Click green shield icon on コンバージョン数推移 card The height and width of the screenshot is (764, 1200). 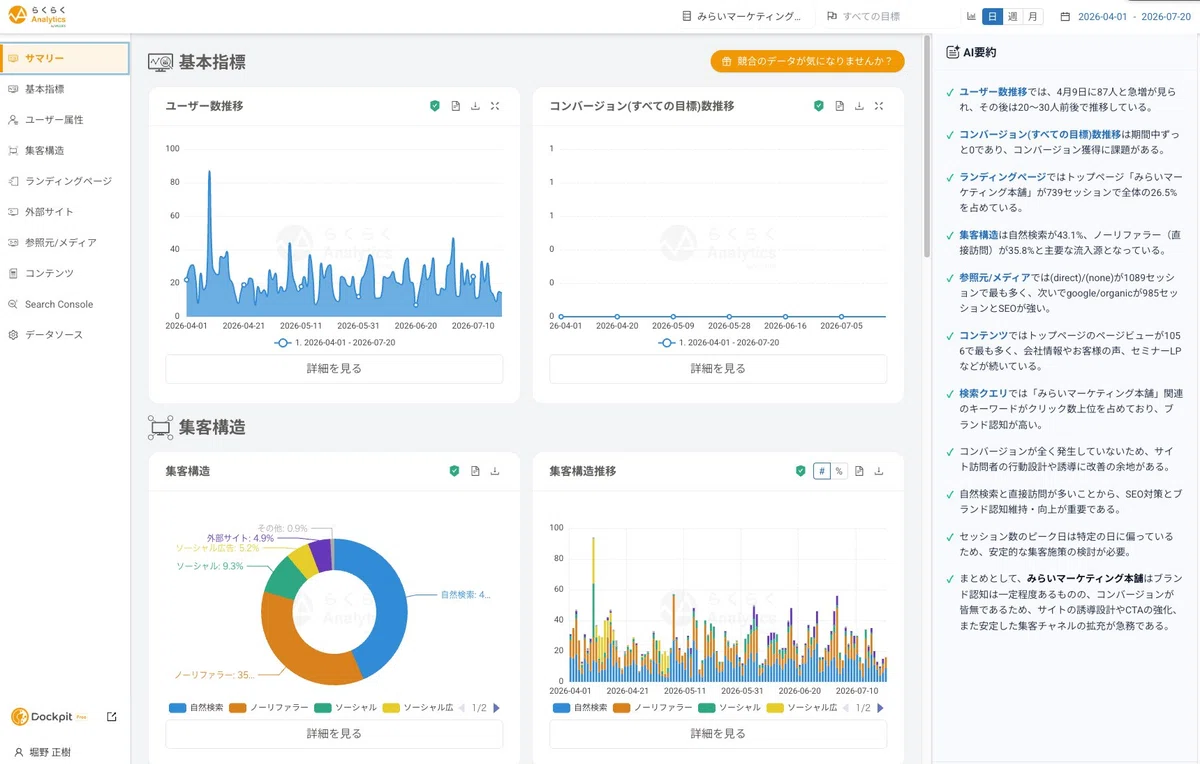(x=819, y=106)
